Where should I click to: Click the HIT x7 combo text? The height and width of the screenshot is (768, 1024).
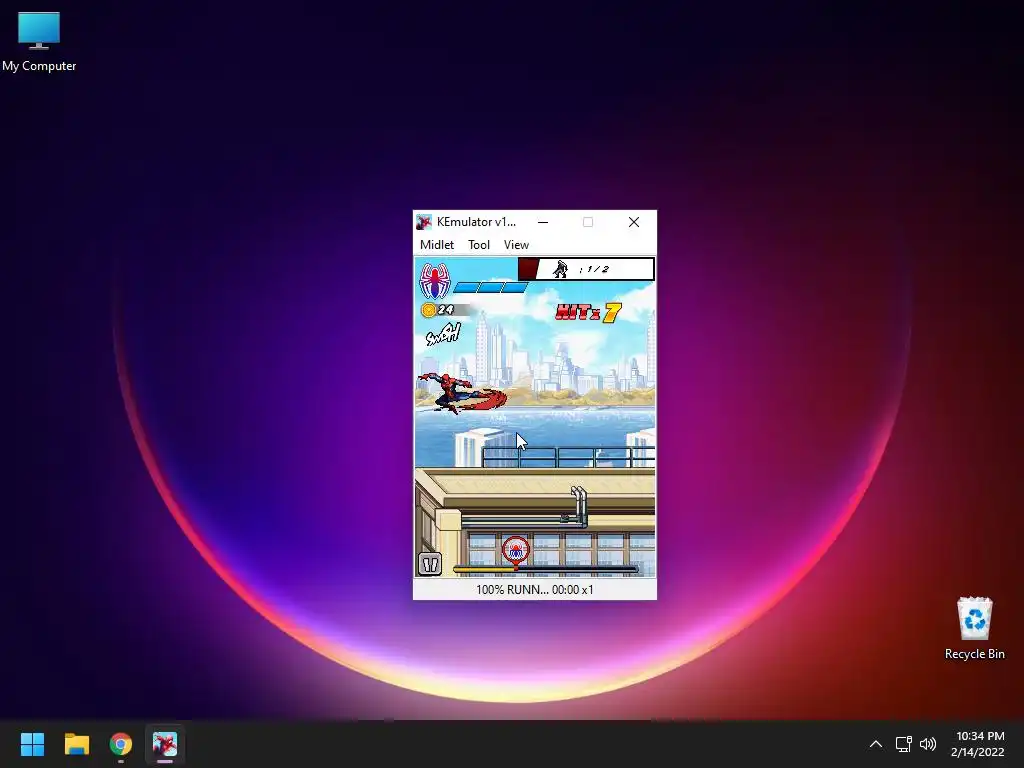coord(588,313)
